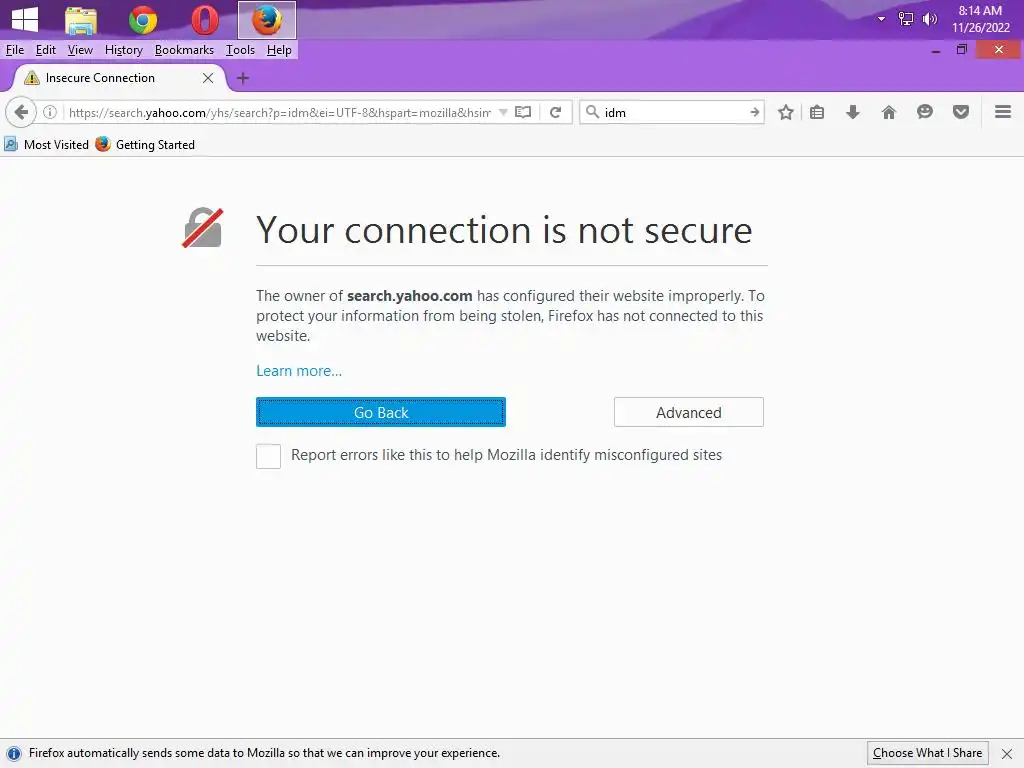Bookmark this page with the star icon
Viewport: 1024px width, 768px height.
786,112
